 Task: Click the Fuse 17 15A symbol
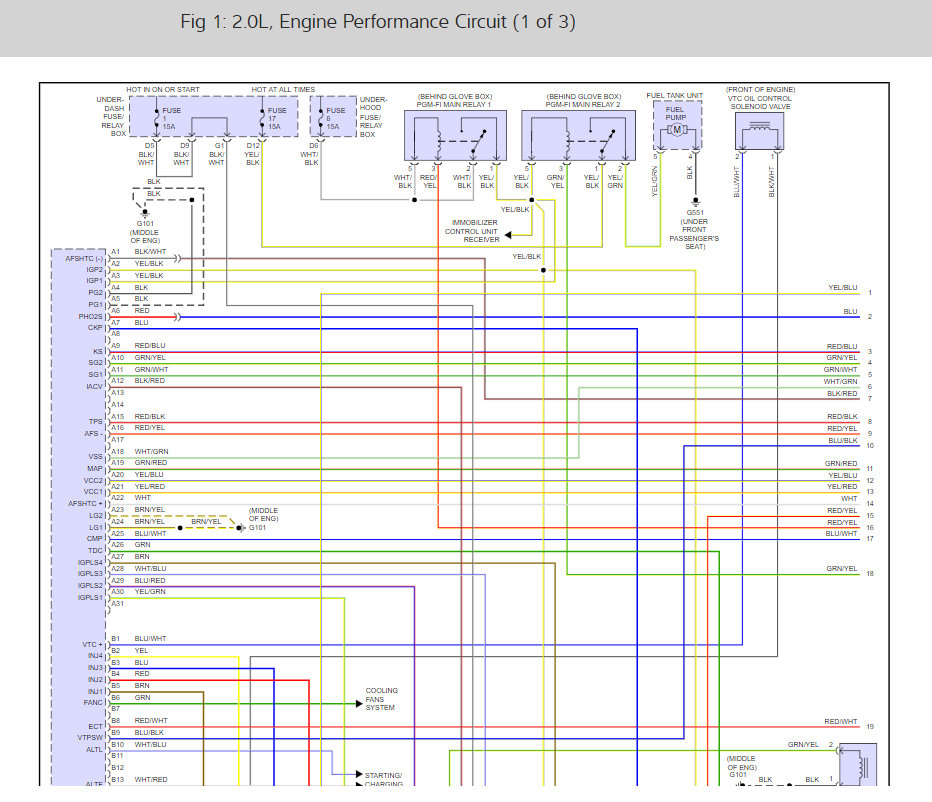coord(262,119)
